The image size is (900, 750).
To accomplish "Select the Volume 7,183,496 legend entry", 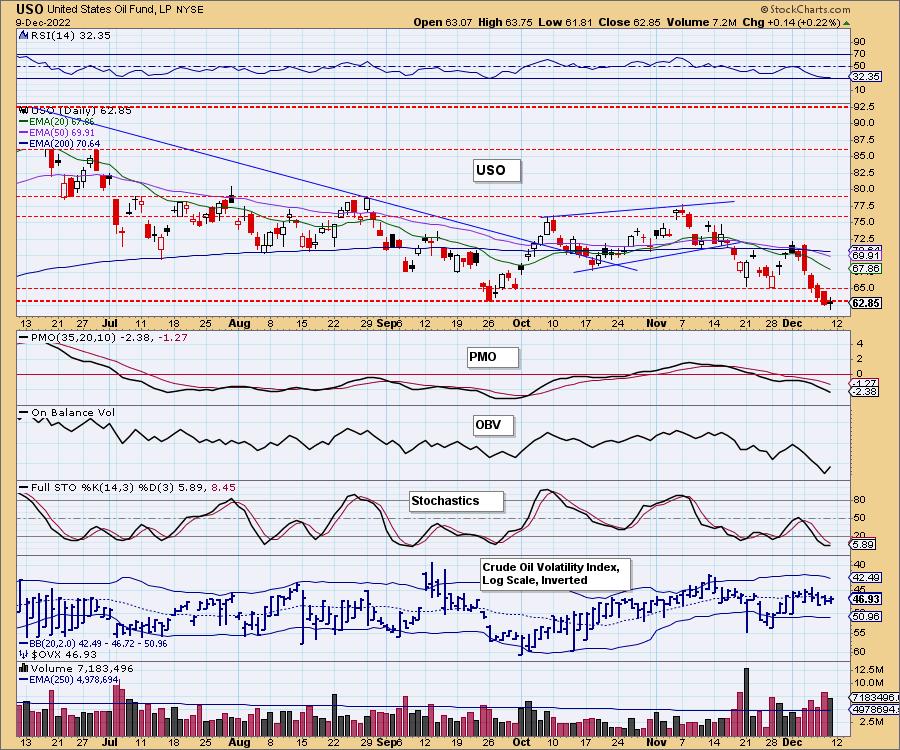I will (x=82, y=669).
